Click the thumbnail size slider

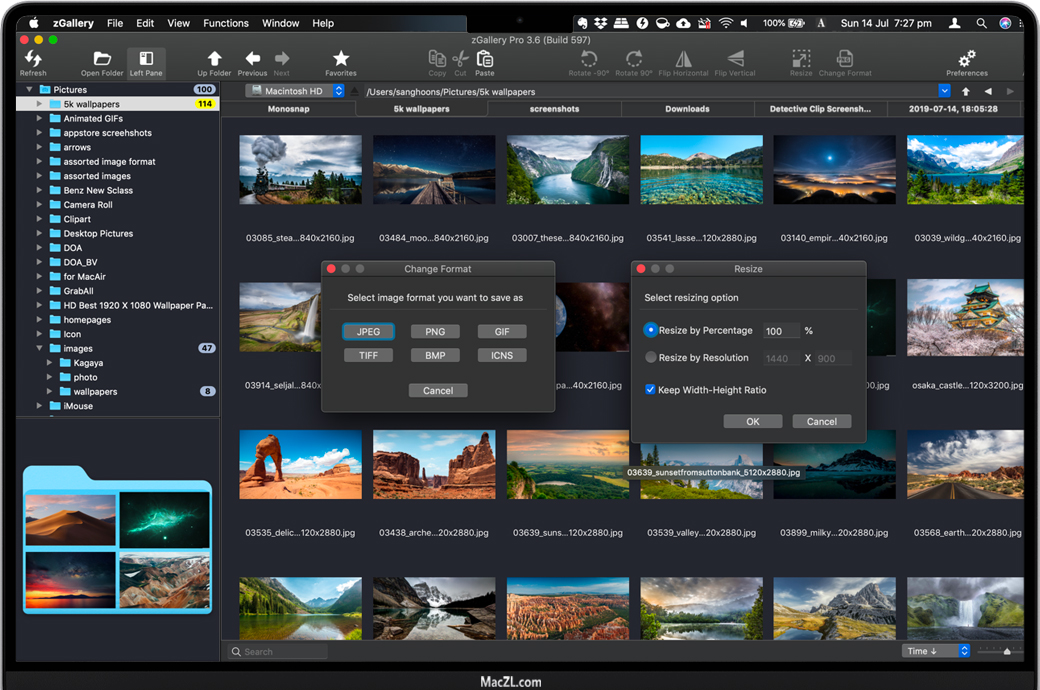1007,651
